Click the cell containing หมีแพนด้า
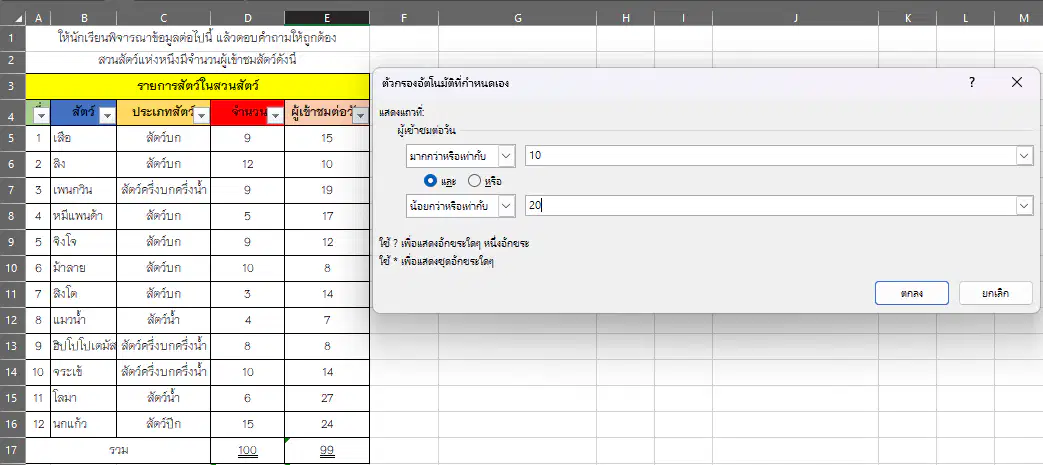 83,216
